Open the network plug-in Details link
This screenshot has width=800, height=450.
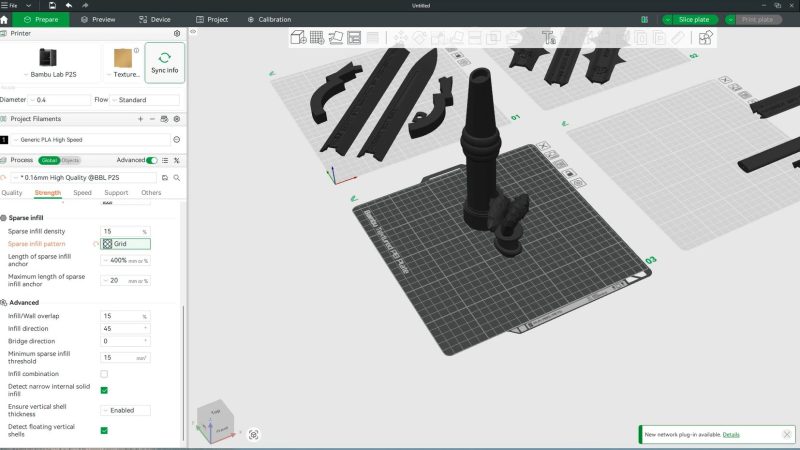tap(731, 435)
